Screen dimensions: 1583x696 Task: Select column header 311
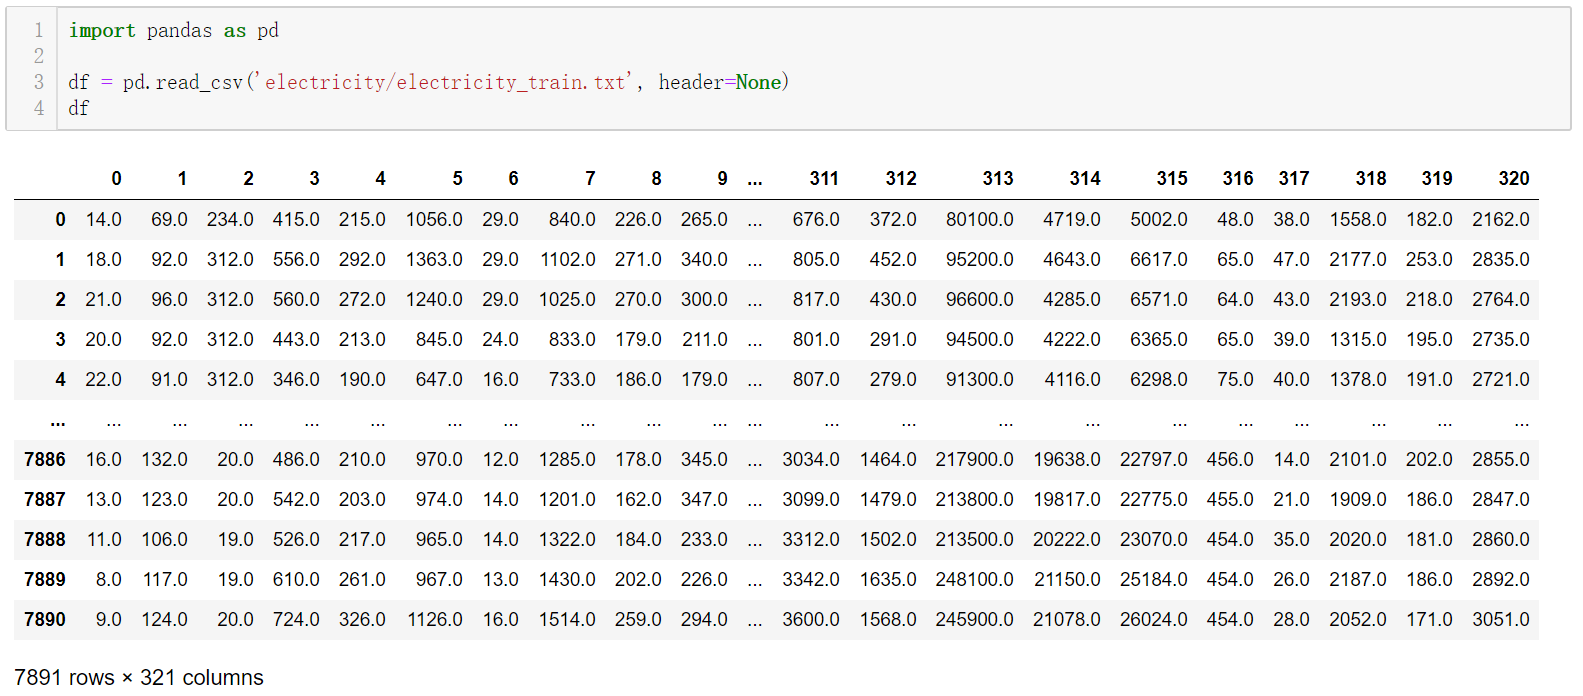(x=824, y=179)
